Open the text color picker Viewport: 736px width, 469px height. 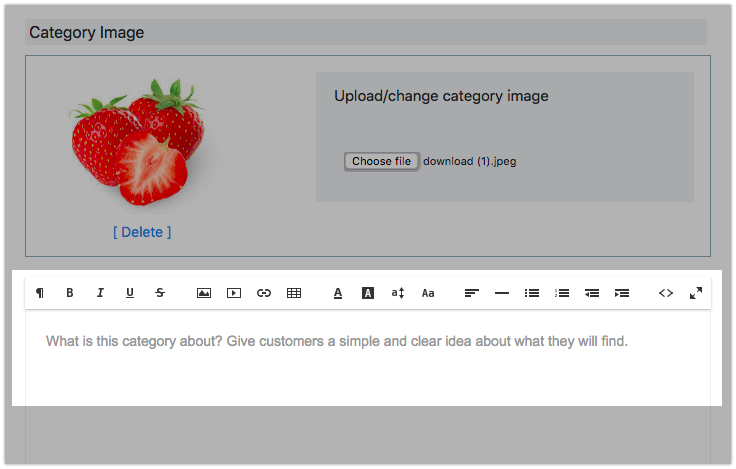pos(338,293)
